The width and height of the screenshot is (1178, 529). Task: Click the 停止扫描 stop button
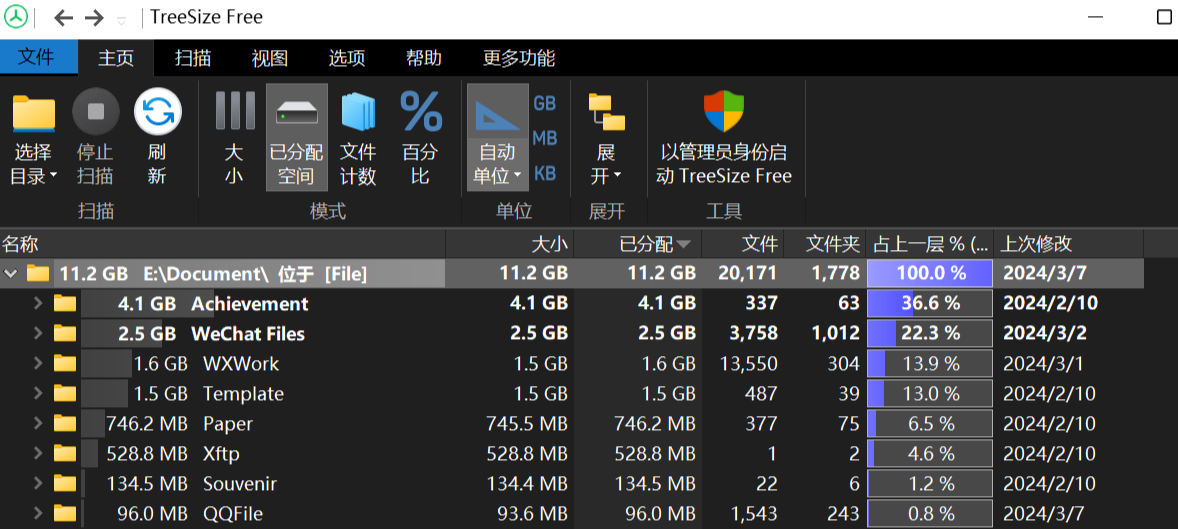click(x=95, y=137)
